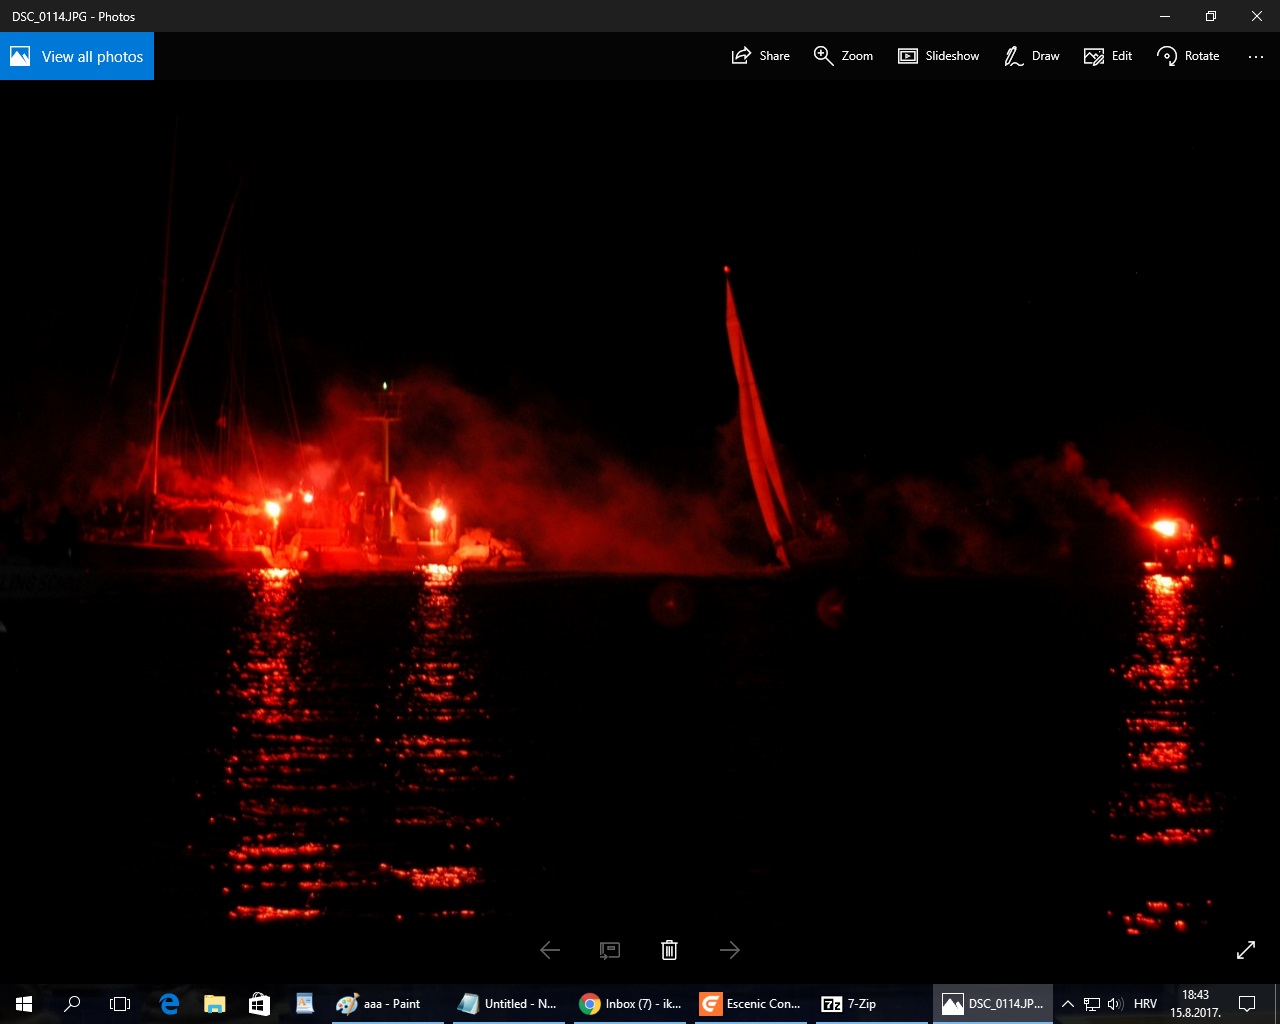The height and width of the screenshot is (1024, 1280).
Task: Select the Zoom tool
Action: click(842, 56)
